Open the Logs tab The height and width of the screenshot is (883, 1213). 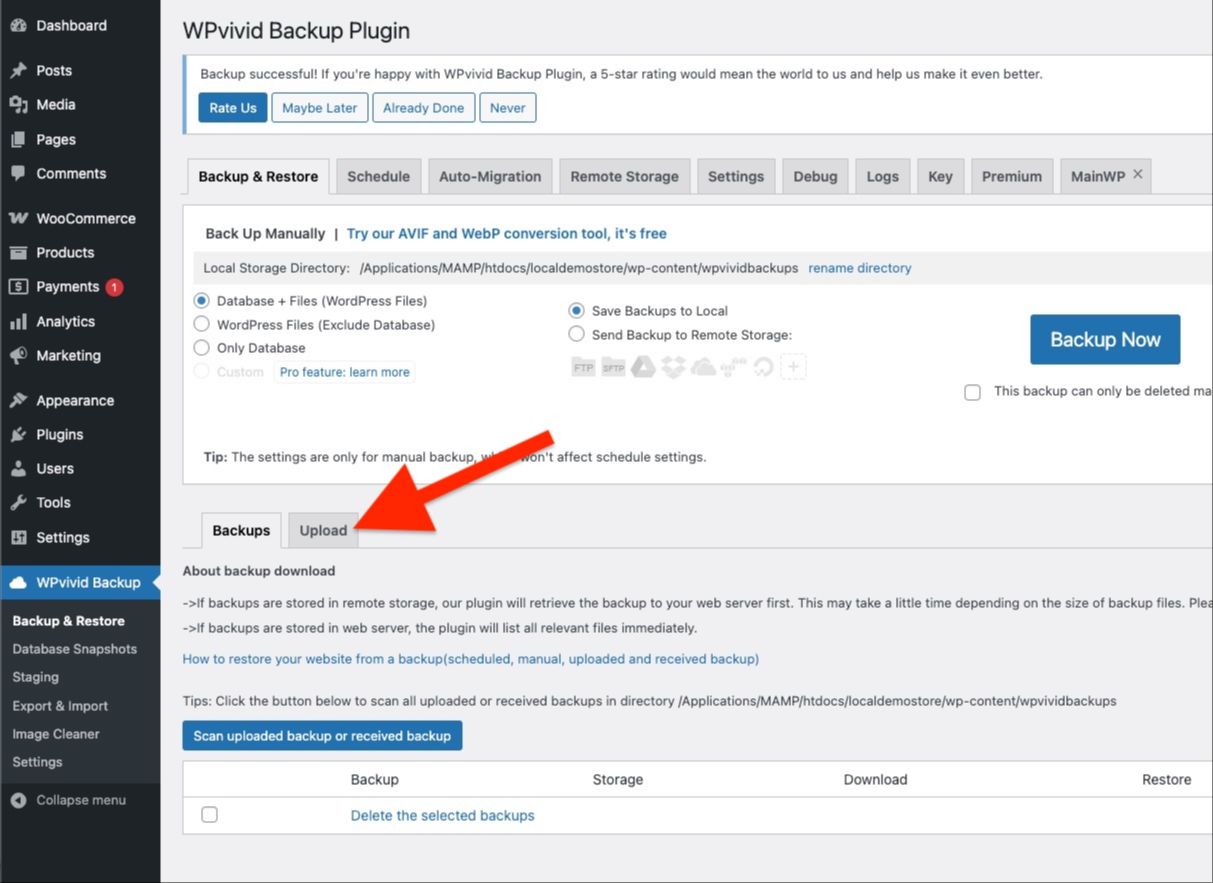pos(882,176)
